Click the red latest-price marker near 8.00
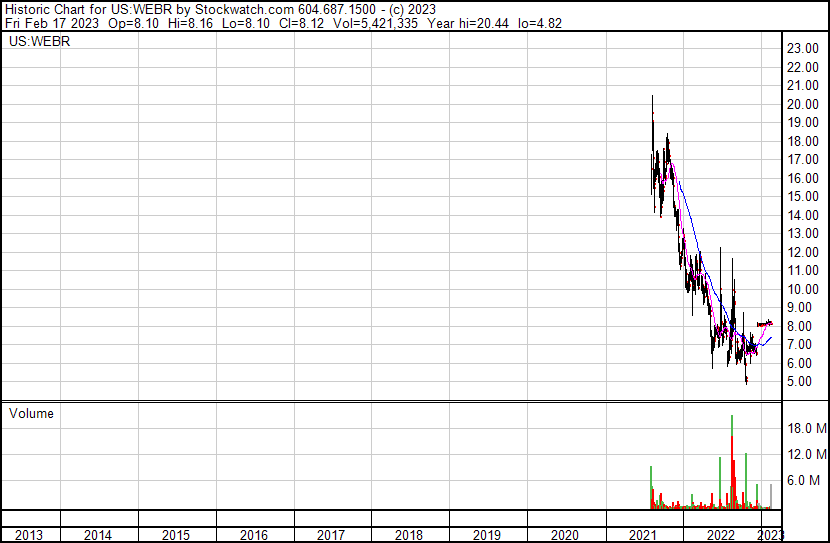Image resolution: width=830 pixels, height=543 pixels. (766, 323)
